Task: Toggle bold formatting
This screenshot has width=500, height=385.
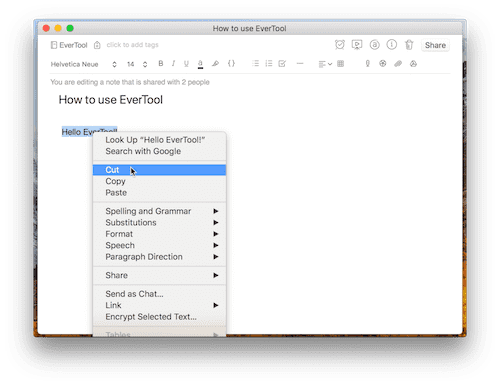Action: (x=161, y=63)
